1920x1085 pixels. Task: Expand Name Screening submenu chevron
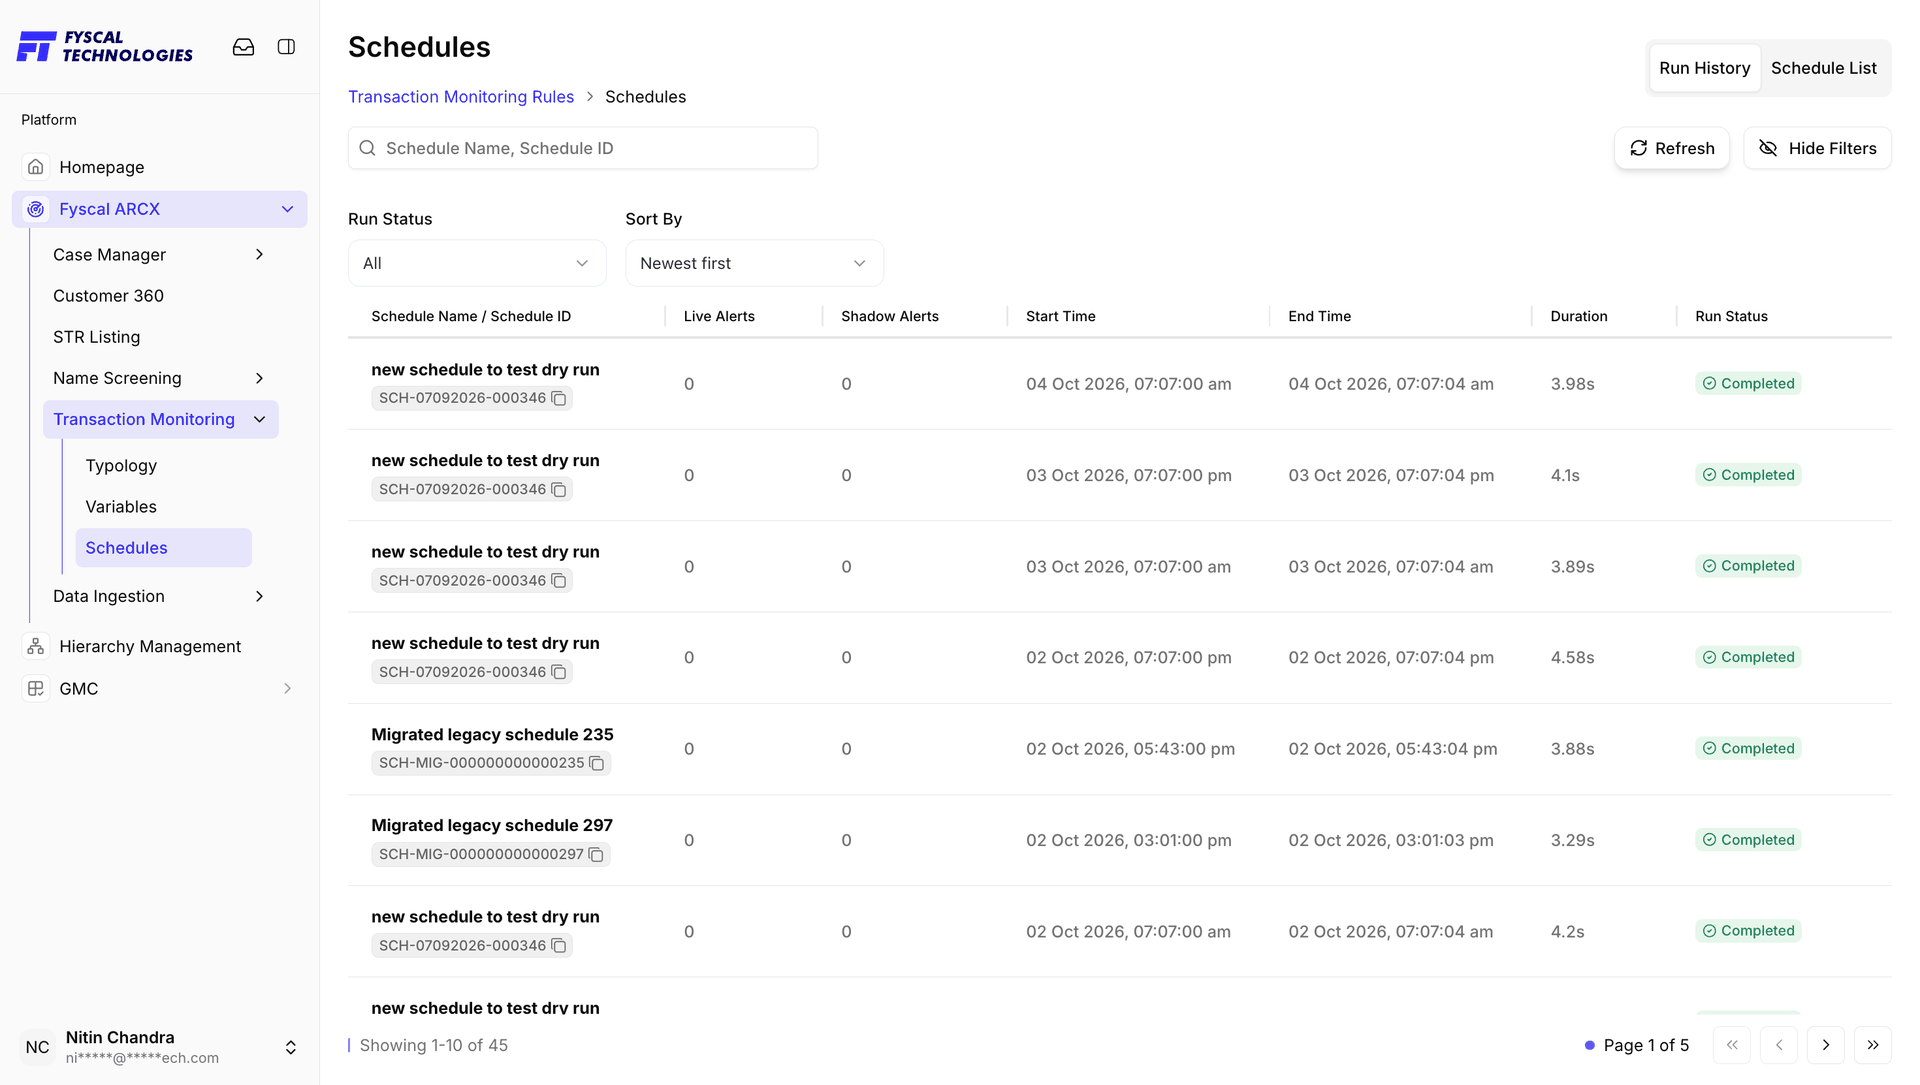point(260,378)
